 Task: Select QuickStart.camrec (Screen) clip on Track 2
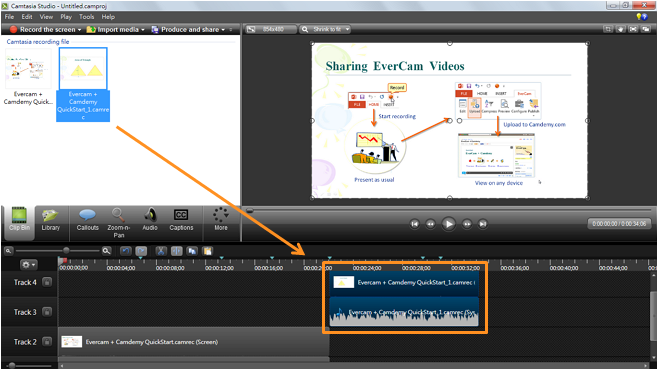tap(193, 342)
